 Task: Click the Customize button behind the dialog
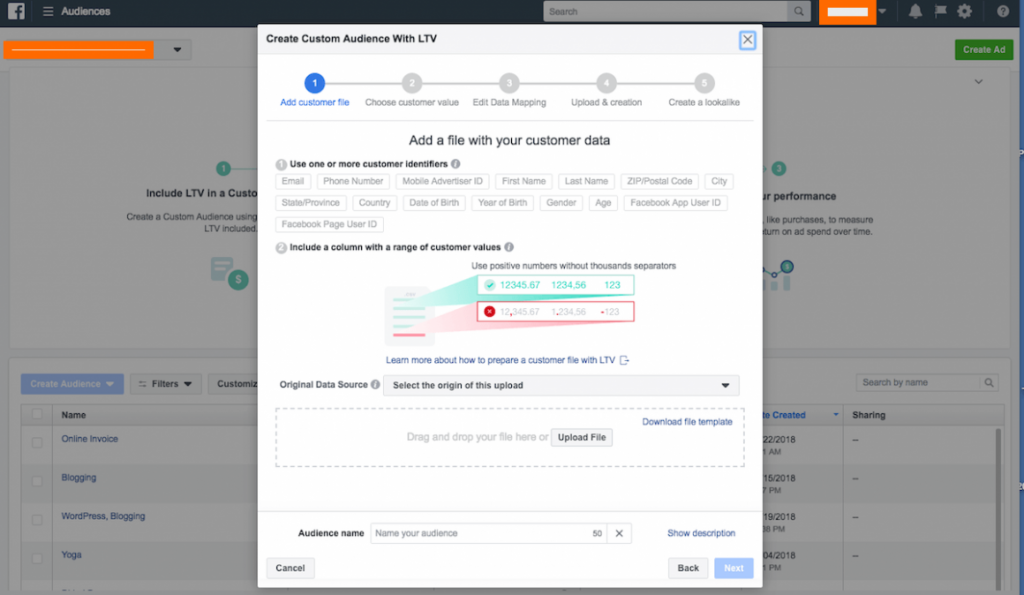234,383
